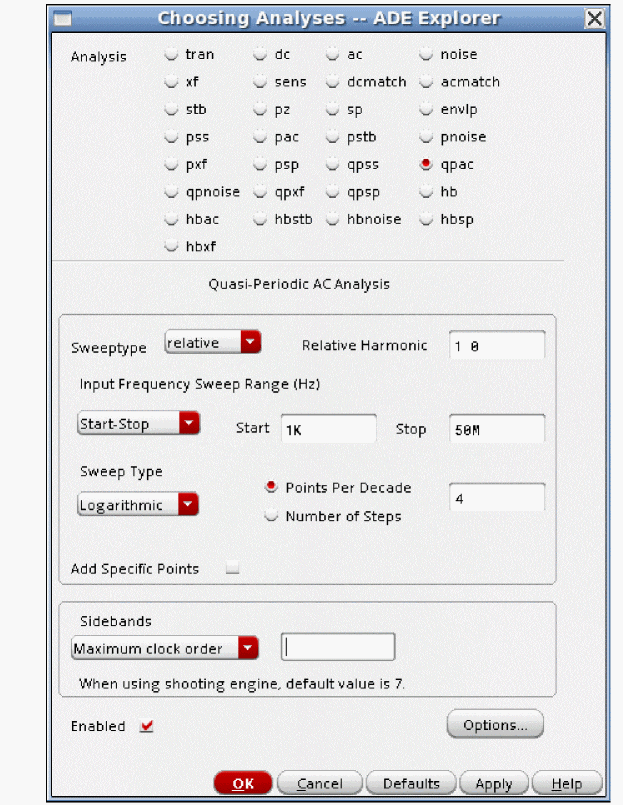Viewport: 623px width, 805px height.
Task: Choose the hbac analysis option
Action: (171, 219)
